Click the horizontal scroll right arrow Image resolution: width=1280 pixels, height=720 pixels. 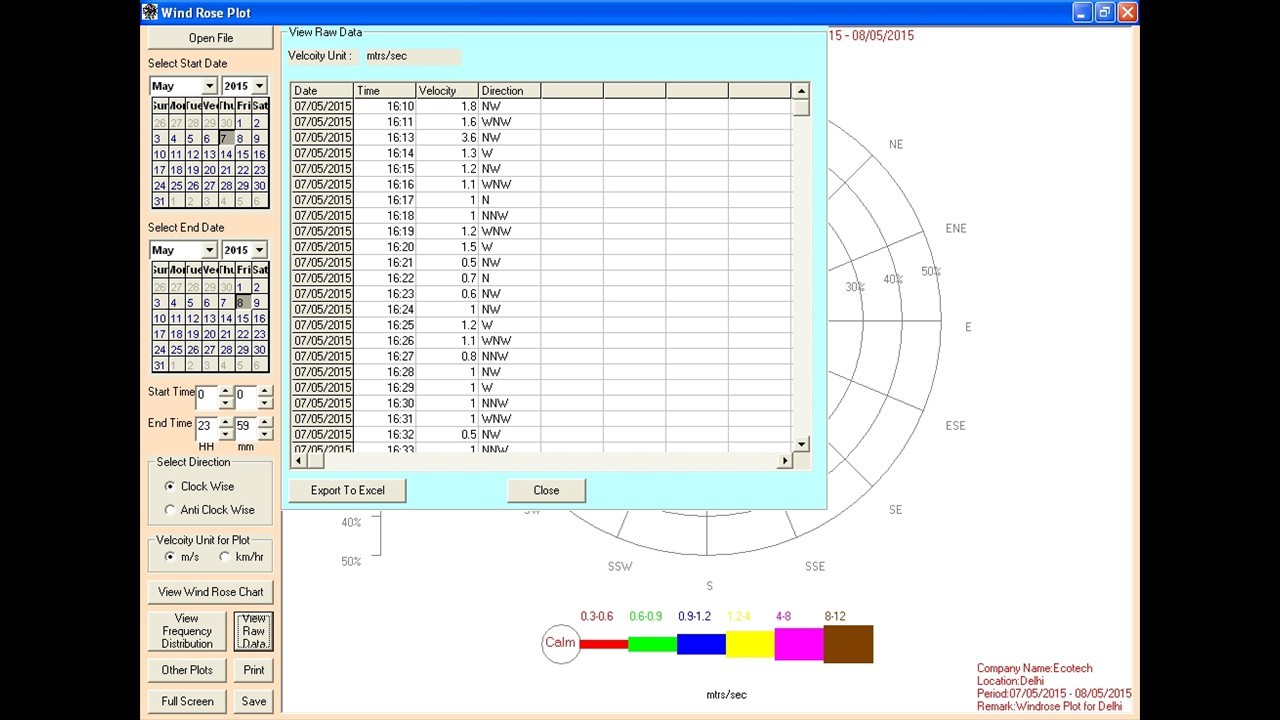tap(785, 460)
